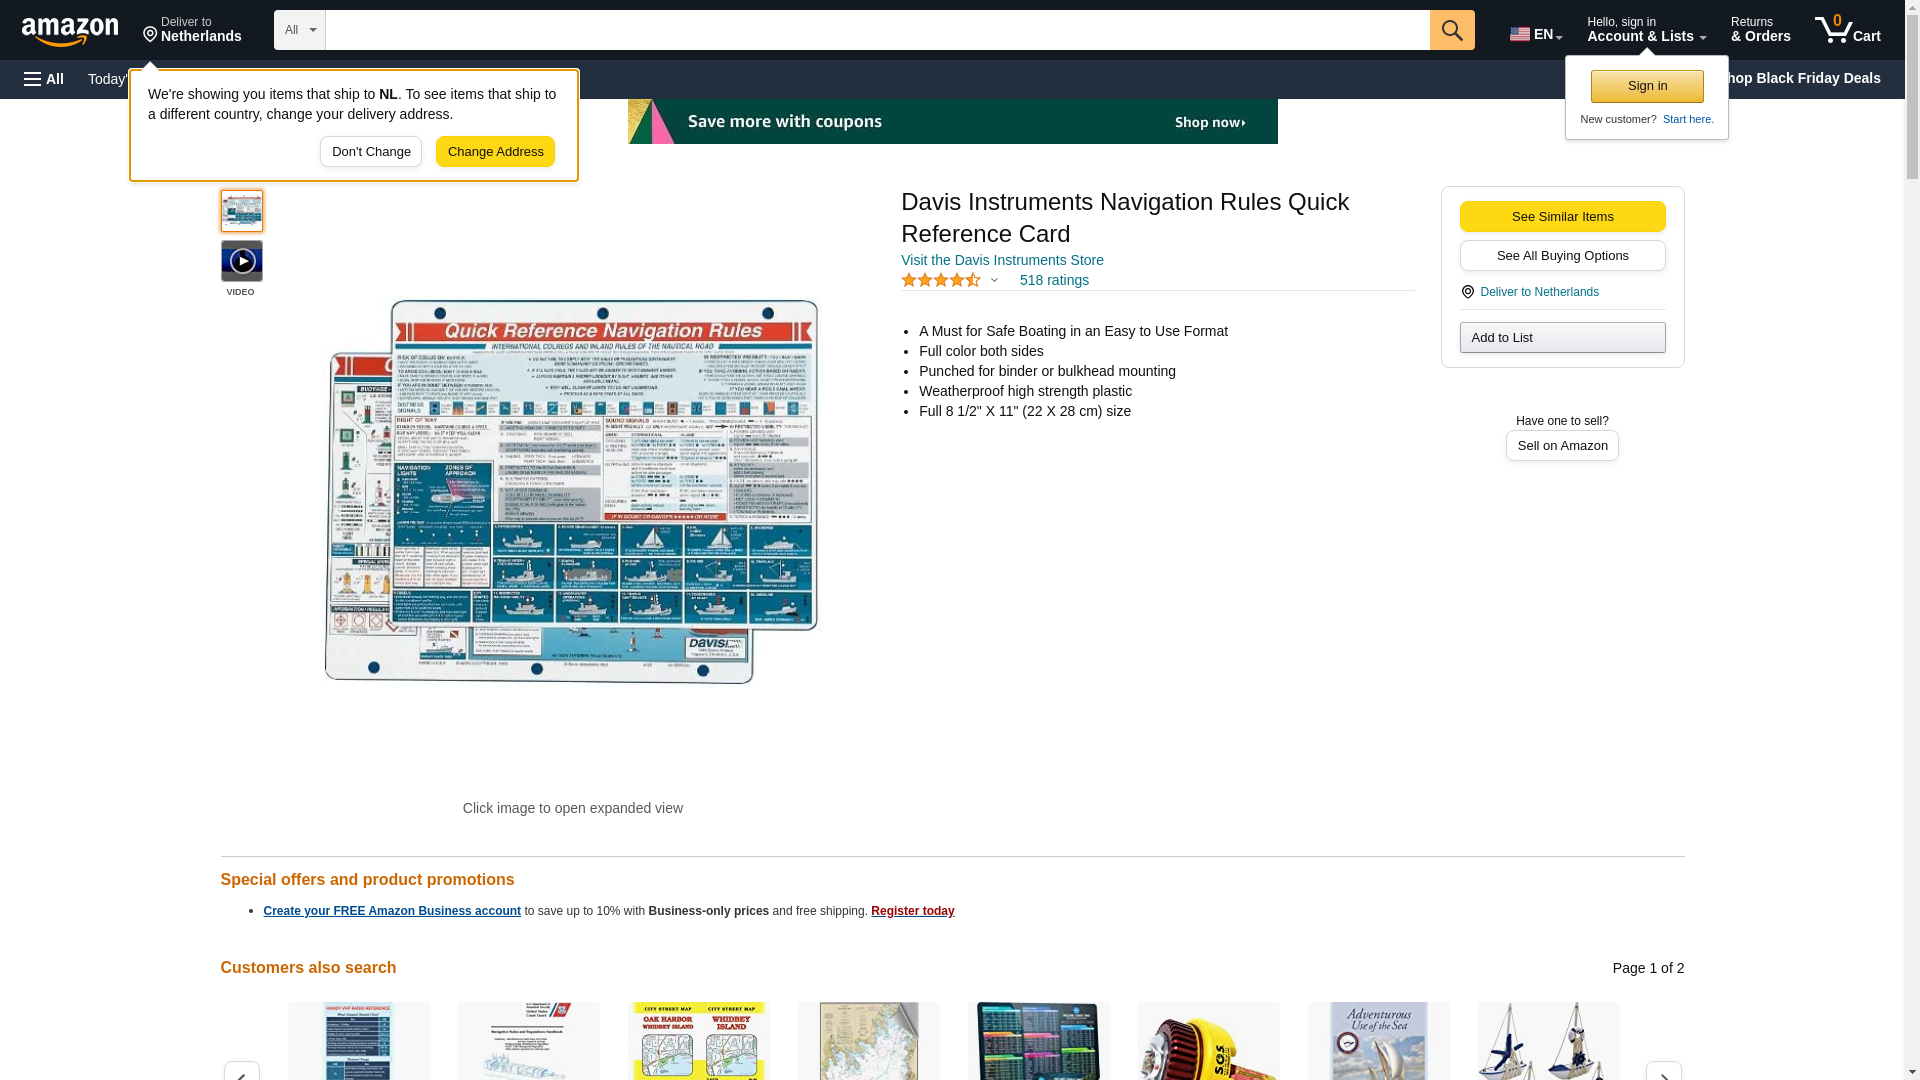The image size is (1920, 1080).
Task: Click the See Similar Items button
Action: (1561, 217)
